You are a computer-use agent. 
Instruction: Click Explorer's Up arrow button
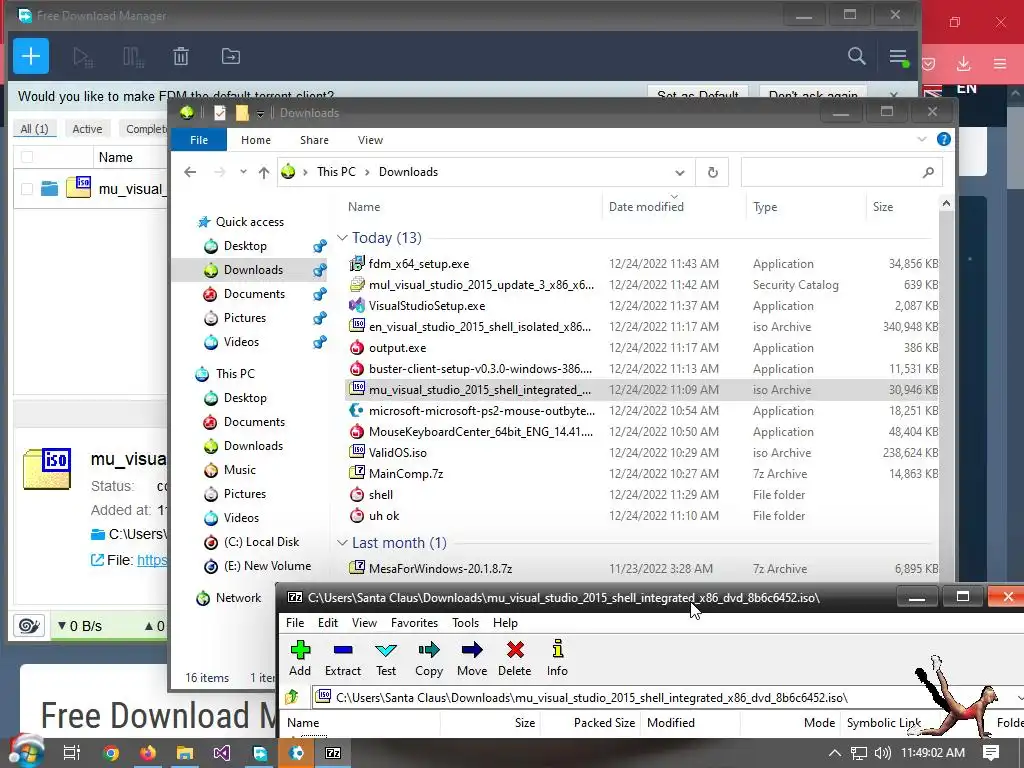click(x=264, y=172)
